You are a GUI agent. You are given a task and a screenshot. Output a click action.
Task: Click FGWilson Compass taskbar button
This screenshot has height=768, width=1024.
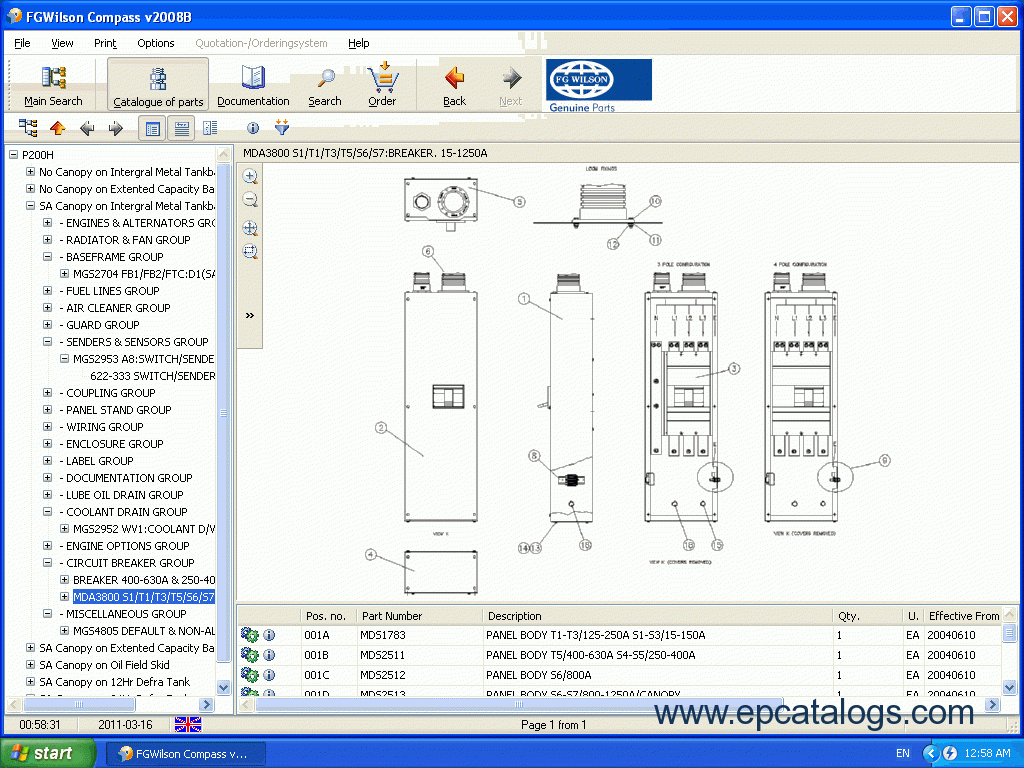click(185, 754)
